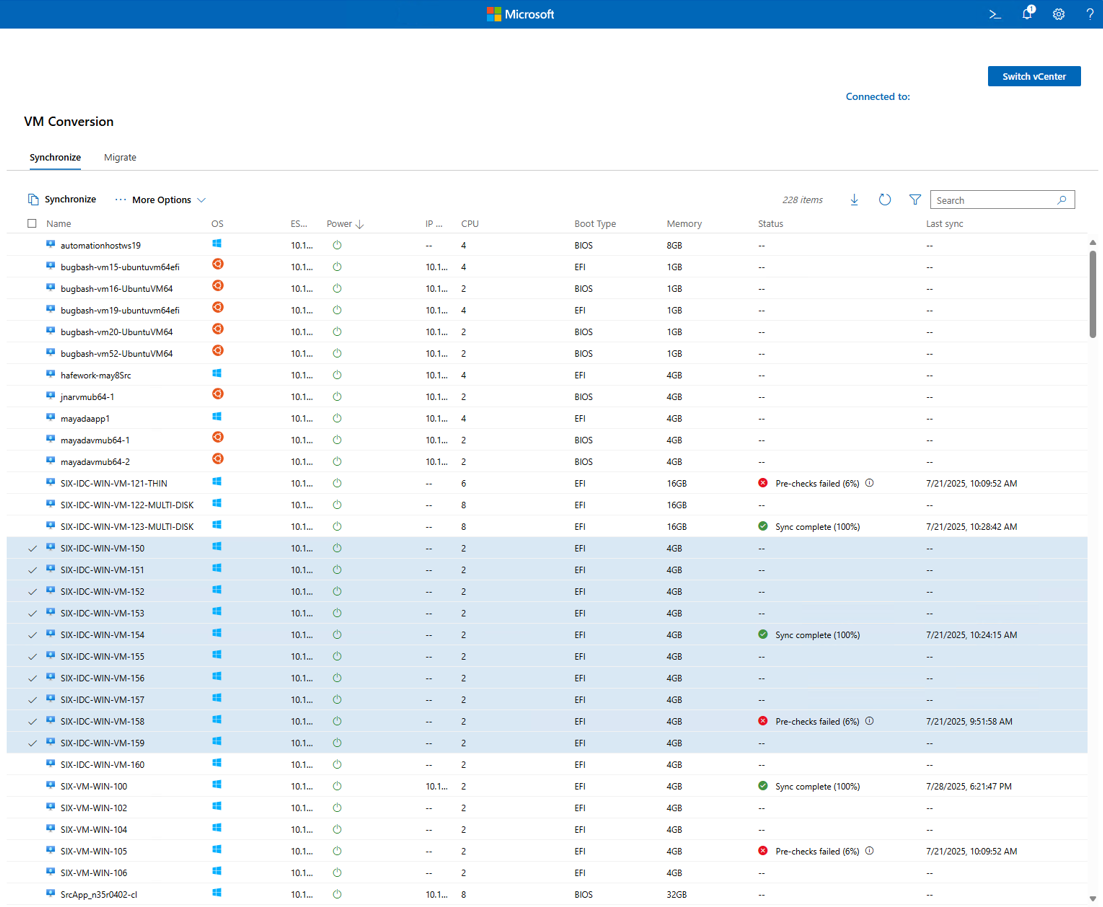The height and width of the screenshot is (907, 1103).
Task: Switch to the Migrate tab
Action: point(120,157)
